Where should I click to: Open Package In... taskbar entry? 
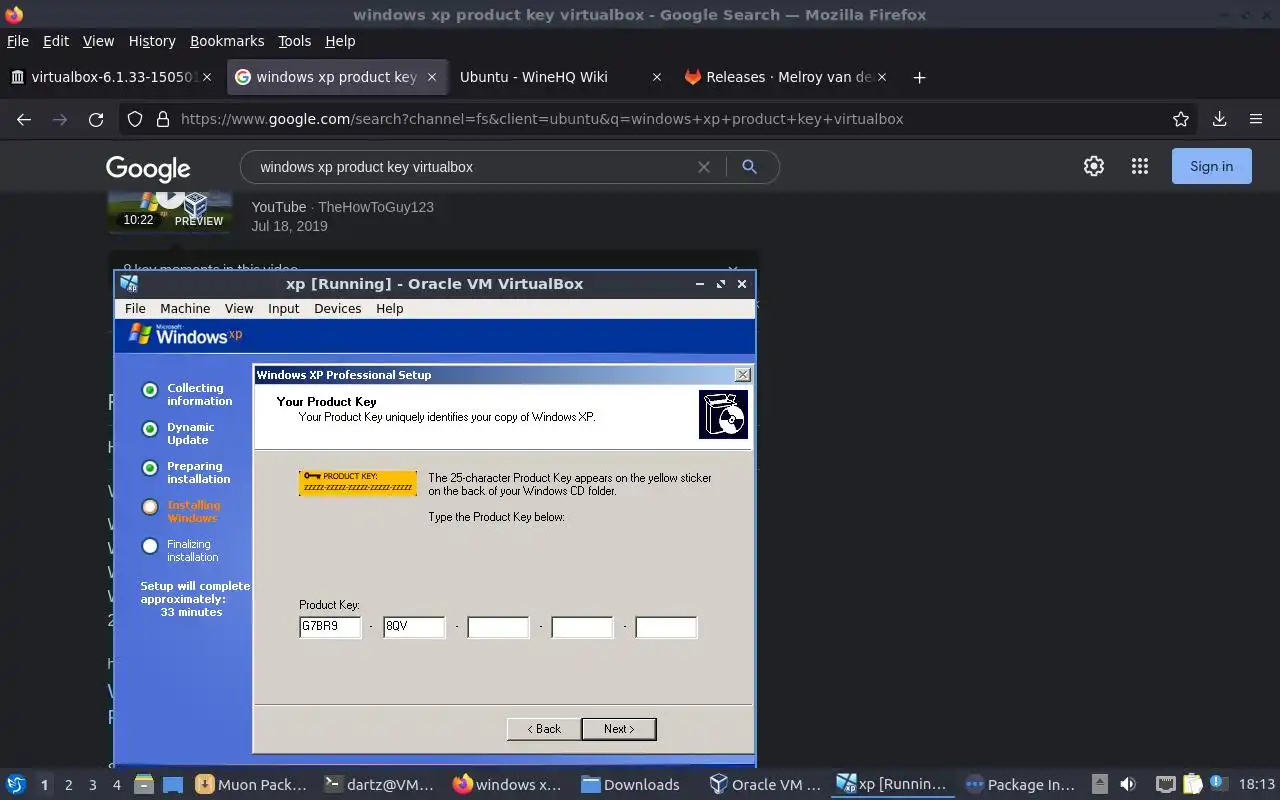click(1021, 785)
